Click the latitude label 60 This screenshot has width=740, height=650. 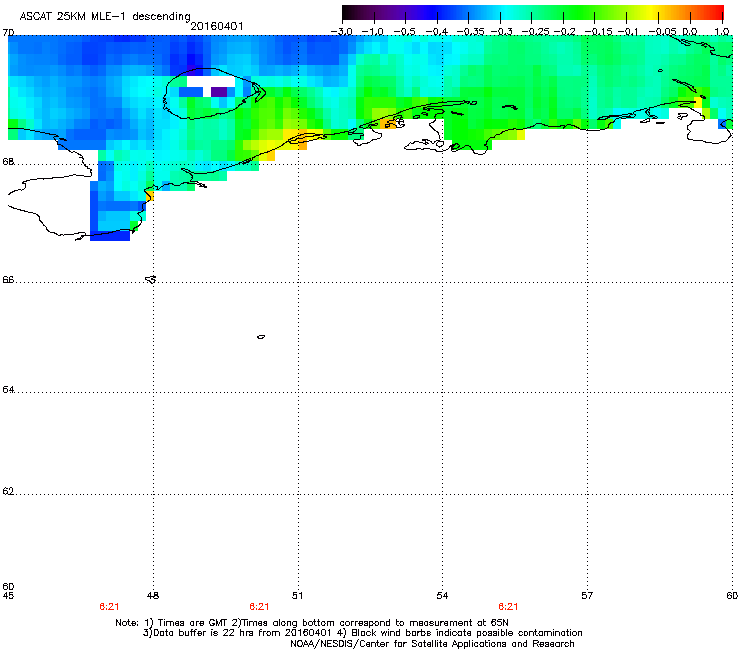pyautogui.click(x=8, y=586)
